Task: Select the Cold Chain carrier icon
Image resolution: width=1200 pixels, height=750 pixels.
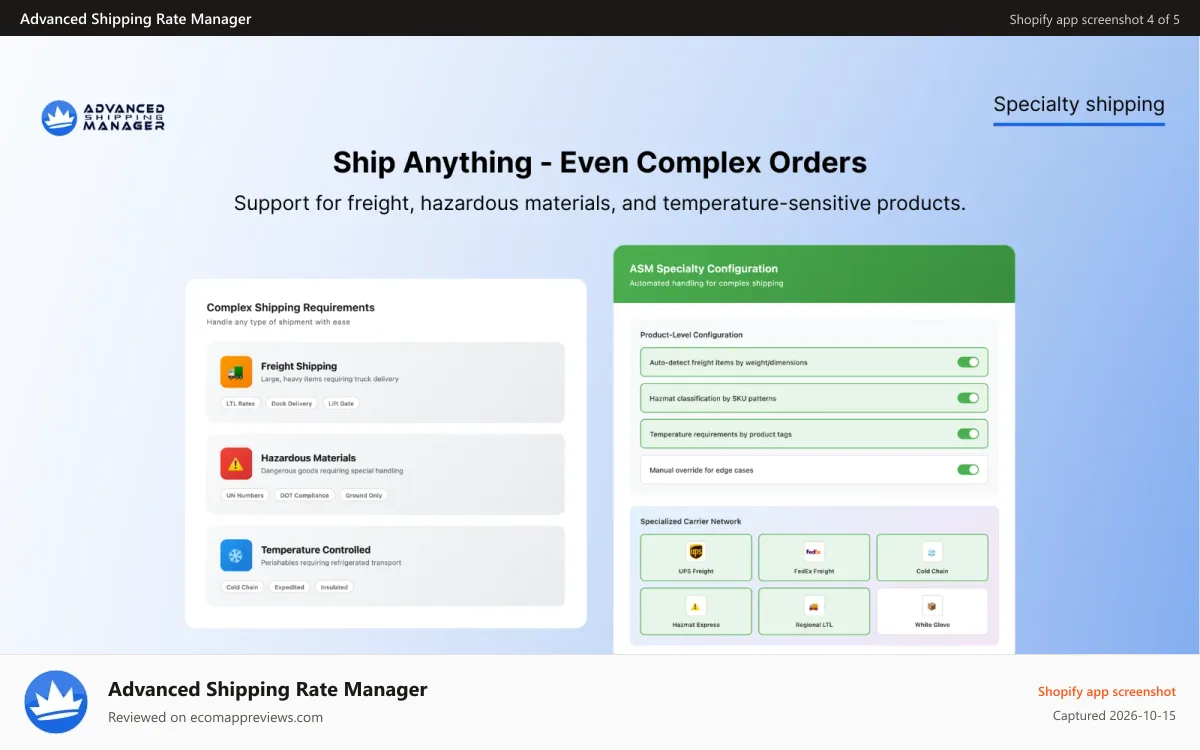Action: [932, 552]
